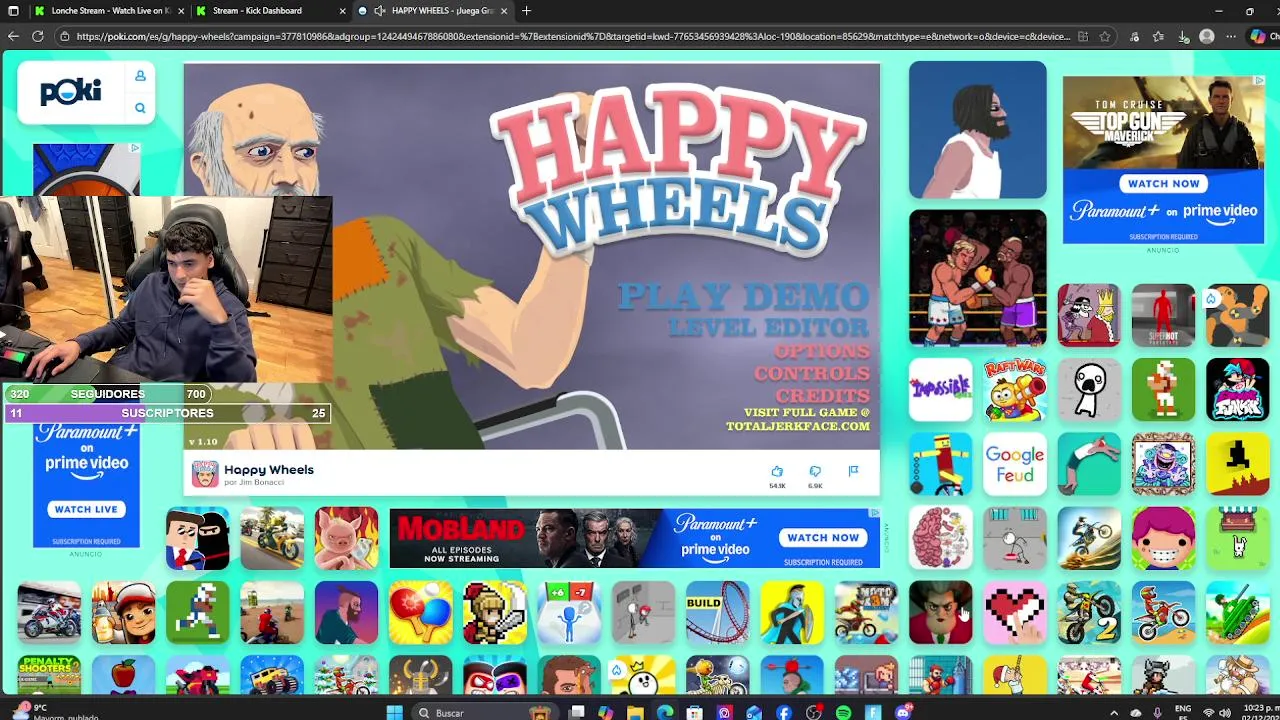This screenshot has height=720, width=1280.
Task: Open LEVEL EDITOR in game menu
Action: (769, 327)
